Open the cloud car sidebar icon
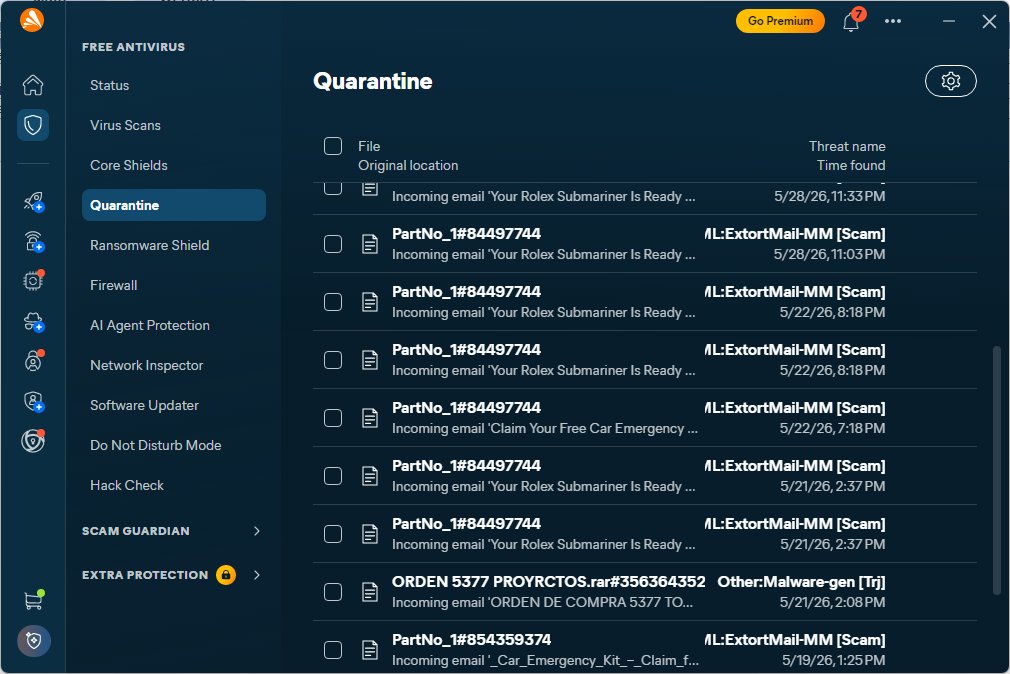The width and height of the screenshot is (1010, 674). [x=33, y=322]
